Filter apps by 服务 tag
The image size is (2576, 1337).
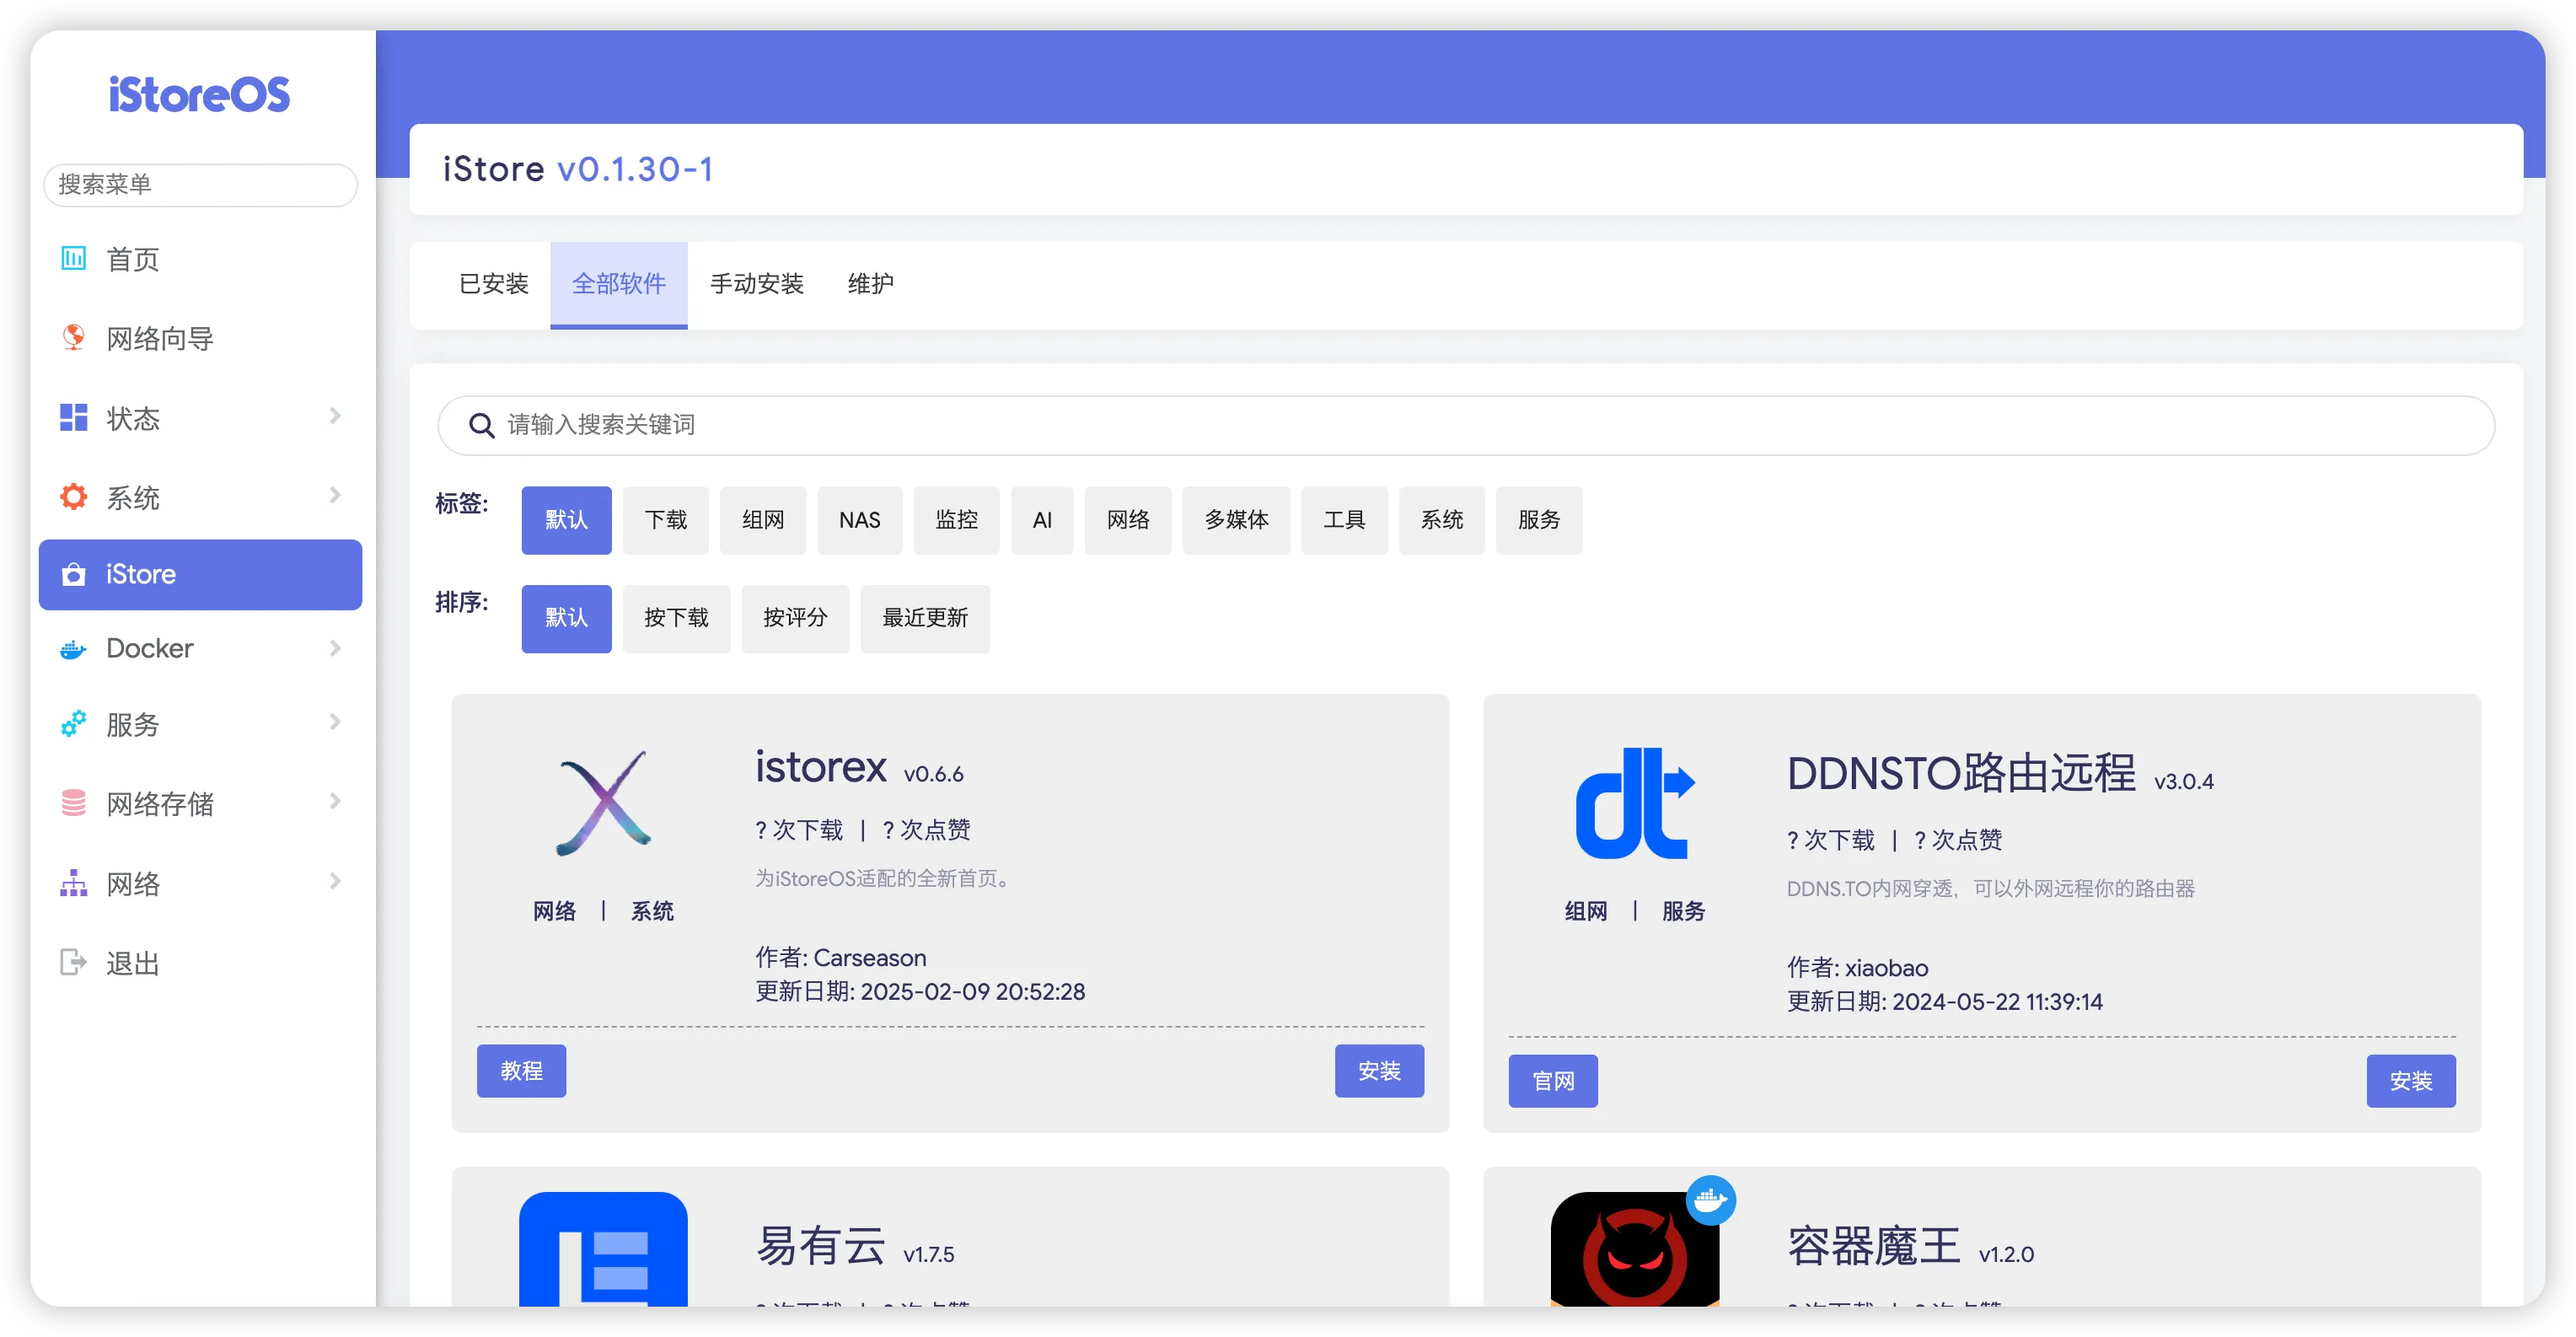[1539, 520]
